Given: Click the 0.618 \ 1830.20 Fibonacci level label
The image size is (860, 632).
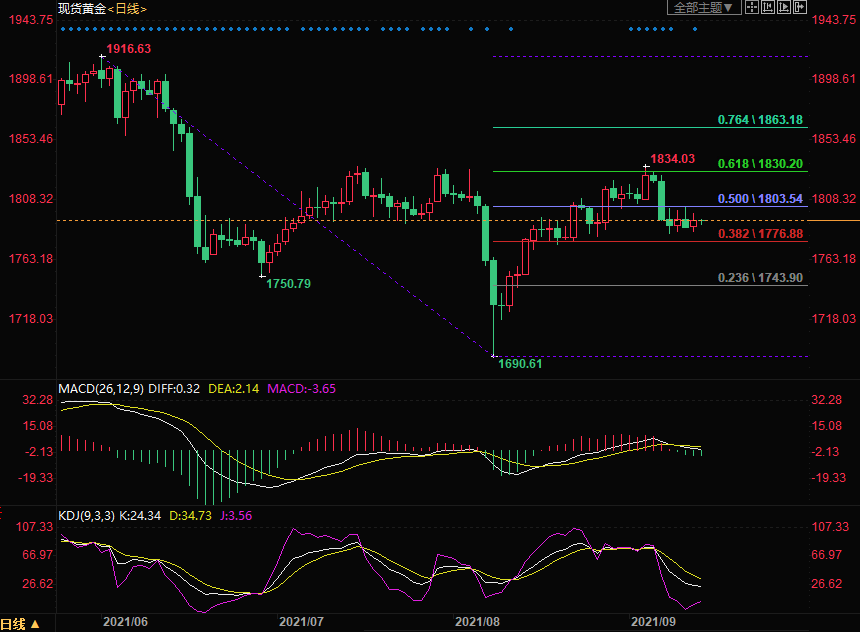Looking at the screenshot, I should click(x=760, y=164).
